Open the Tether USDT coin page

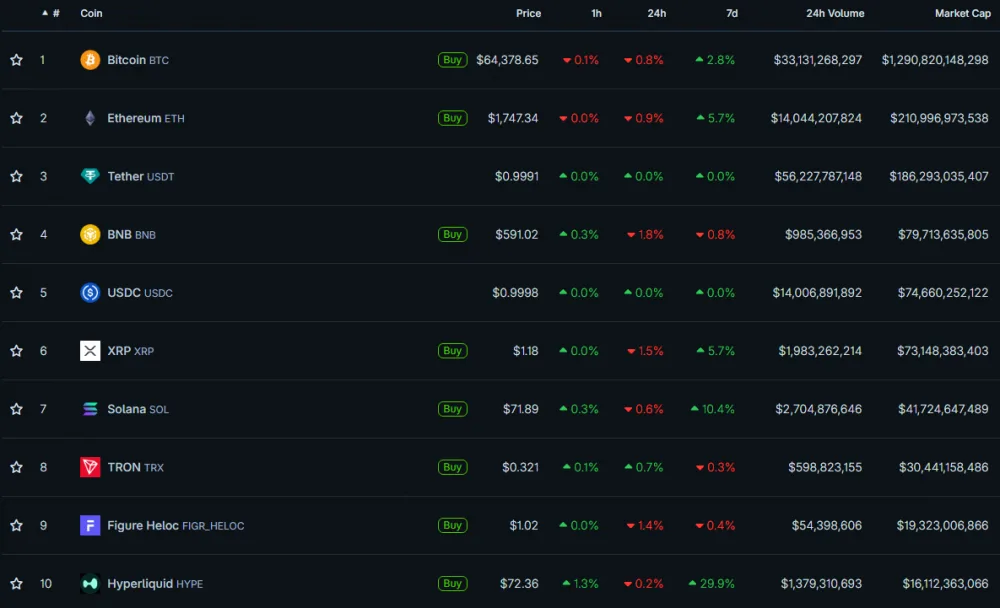point(140,176)
